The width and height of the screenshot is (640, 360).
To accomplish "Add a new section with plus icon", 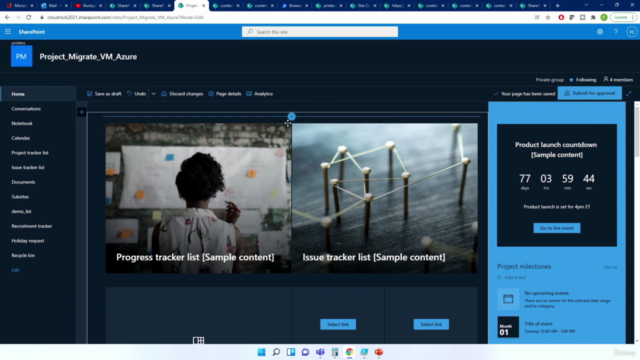I will (81, 112).
